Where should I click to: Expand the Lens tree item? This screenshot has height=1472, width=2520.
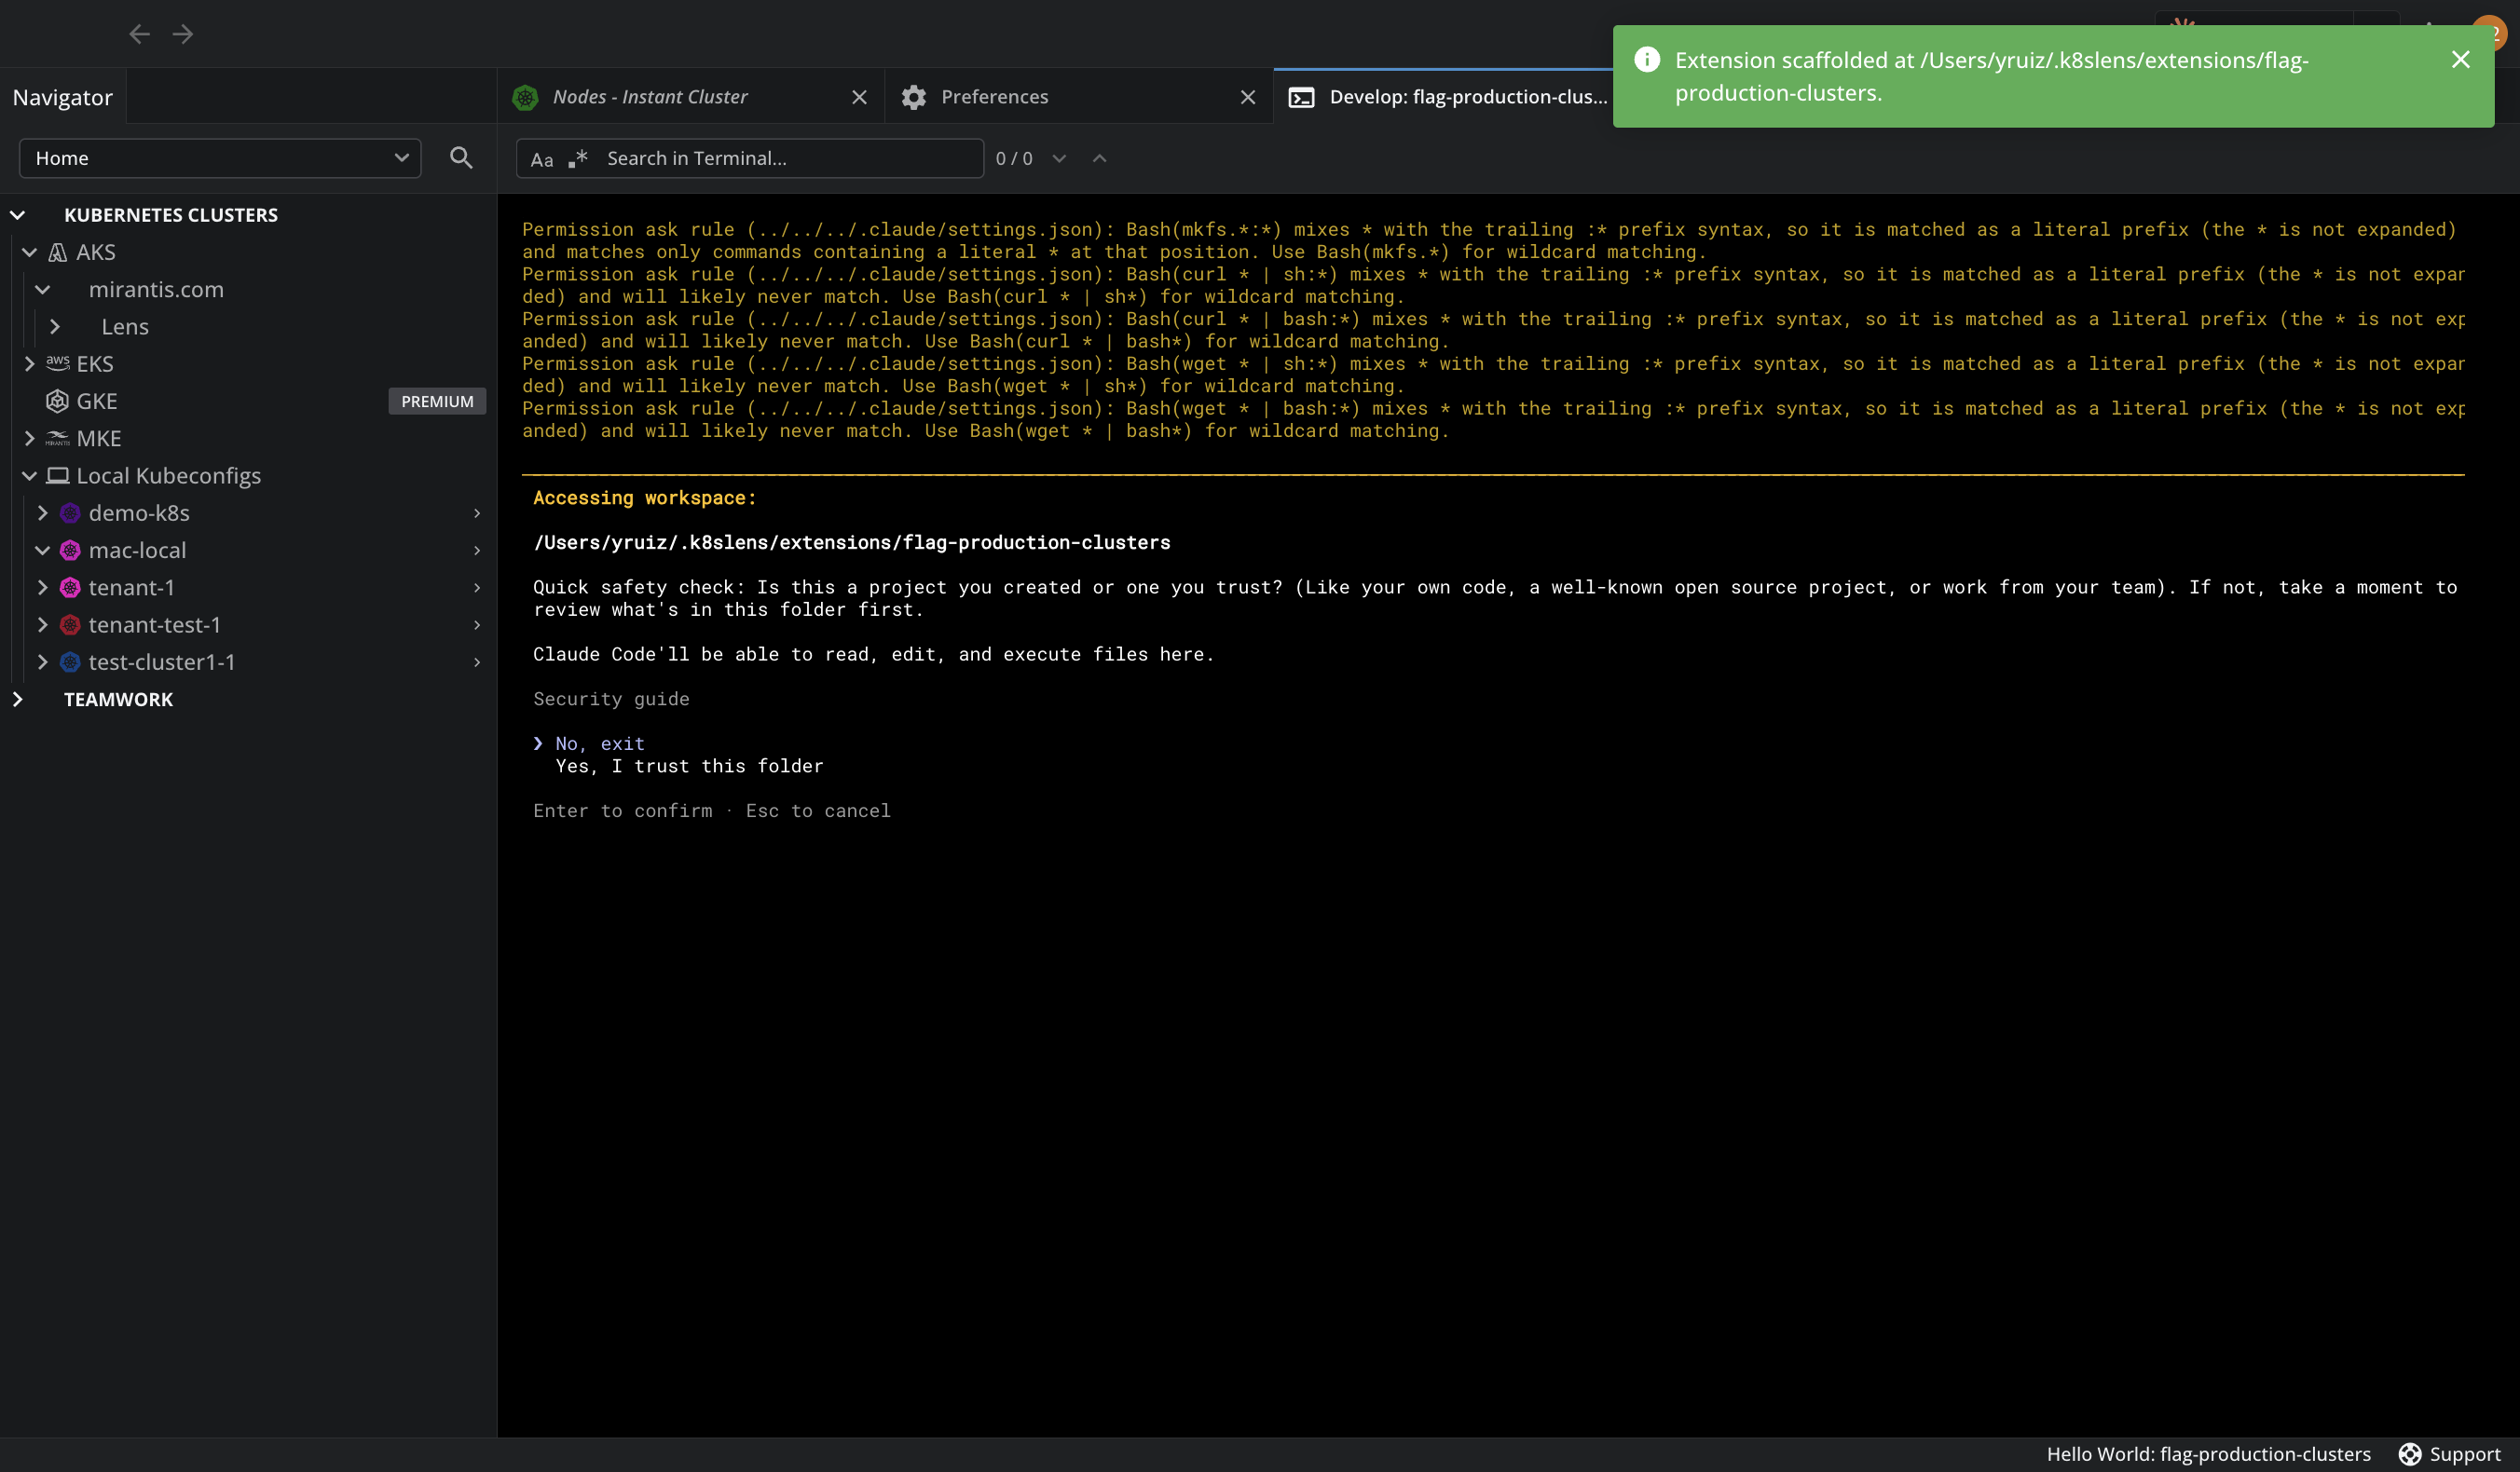[x=55, y=327]
